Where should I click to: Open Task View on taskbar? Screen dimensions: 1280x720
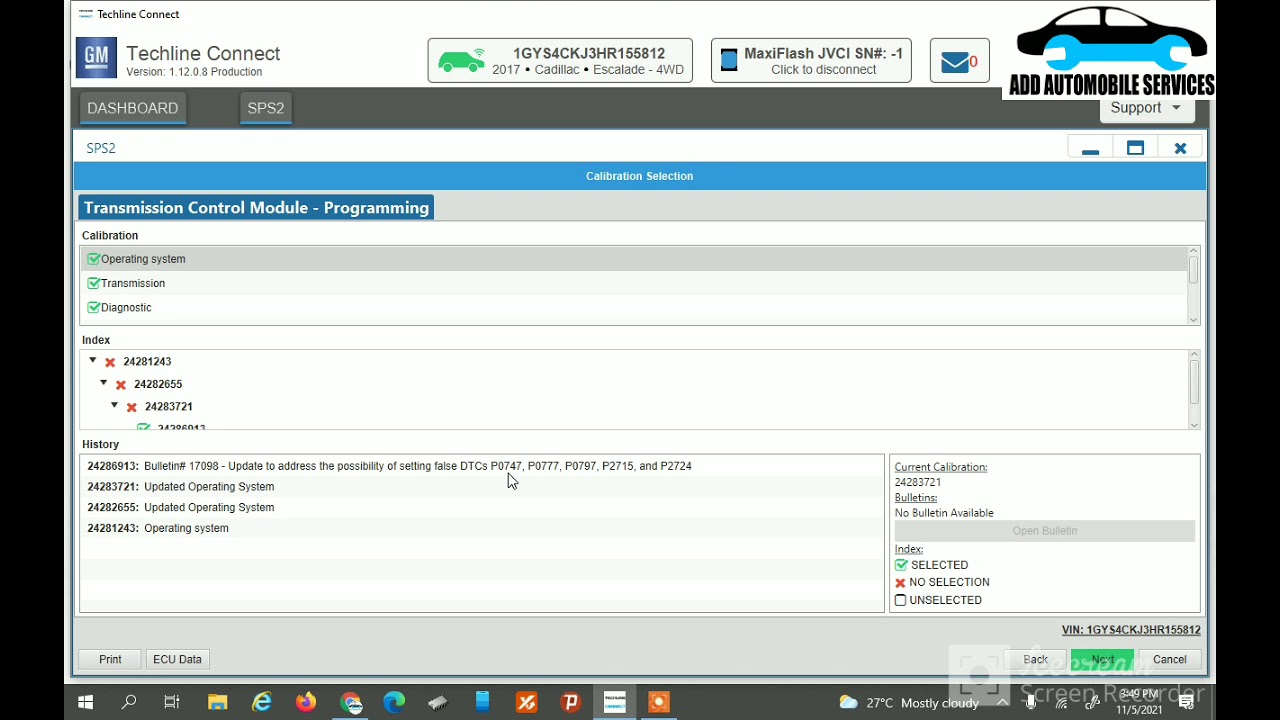click(x=172, y=702)
